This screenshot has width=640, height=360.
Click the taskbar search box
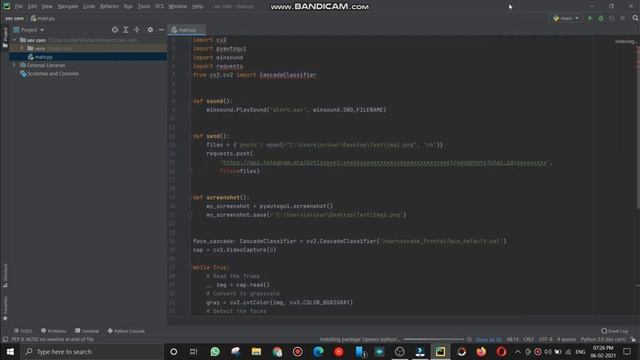(x=92, y=351)
